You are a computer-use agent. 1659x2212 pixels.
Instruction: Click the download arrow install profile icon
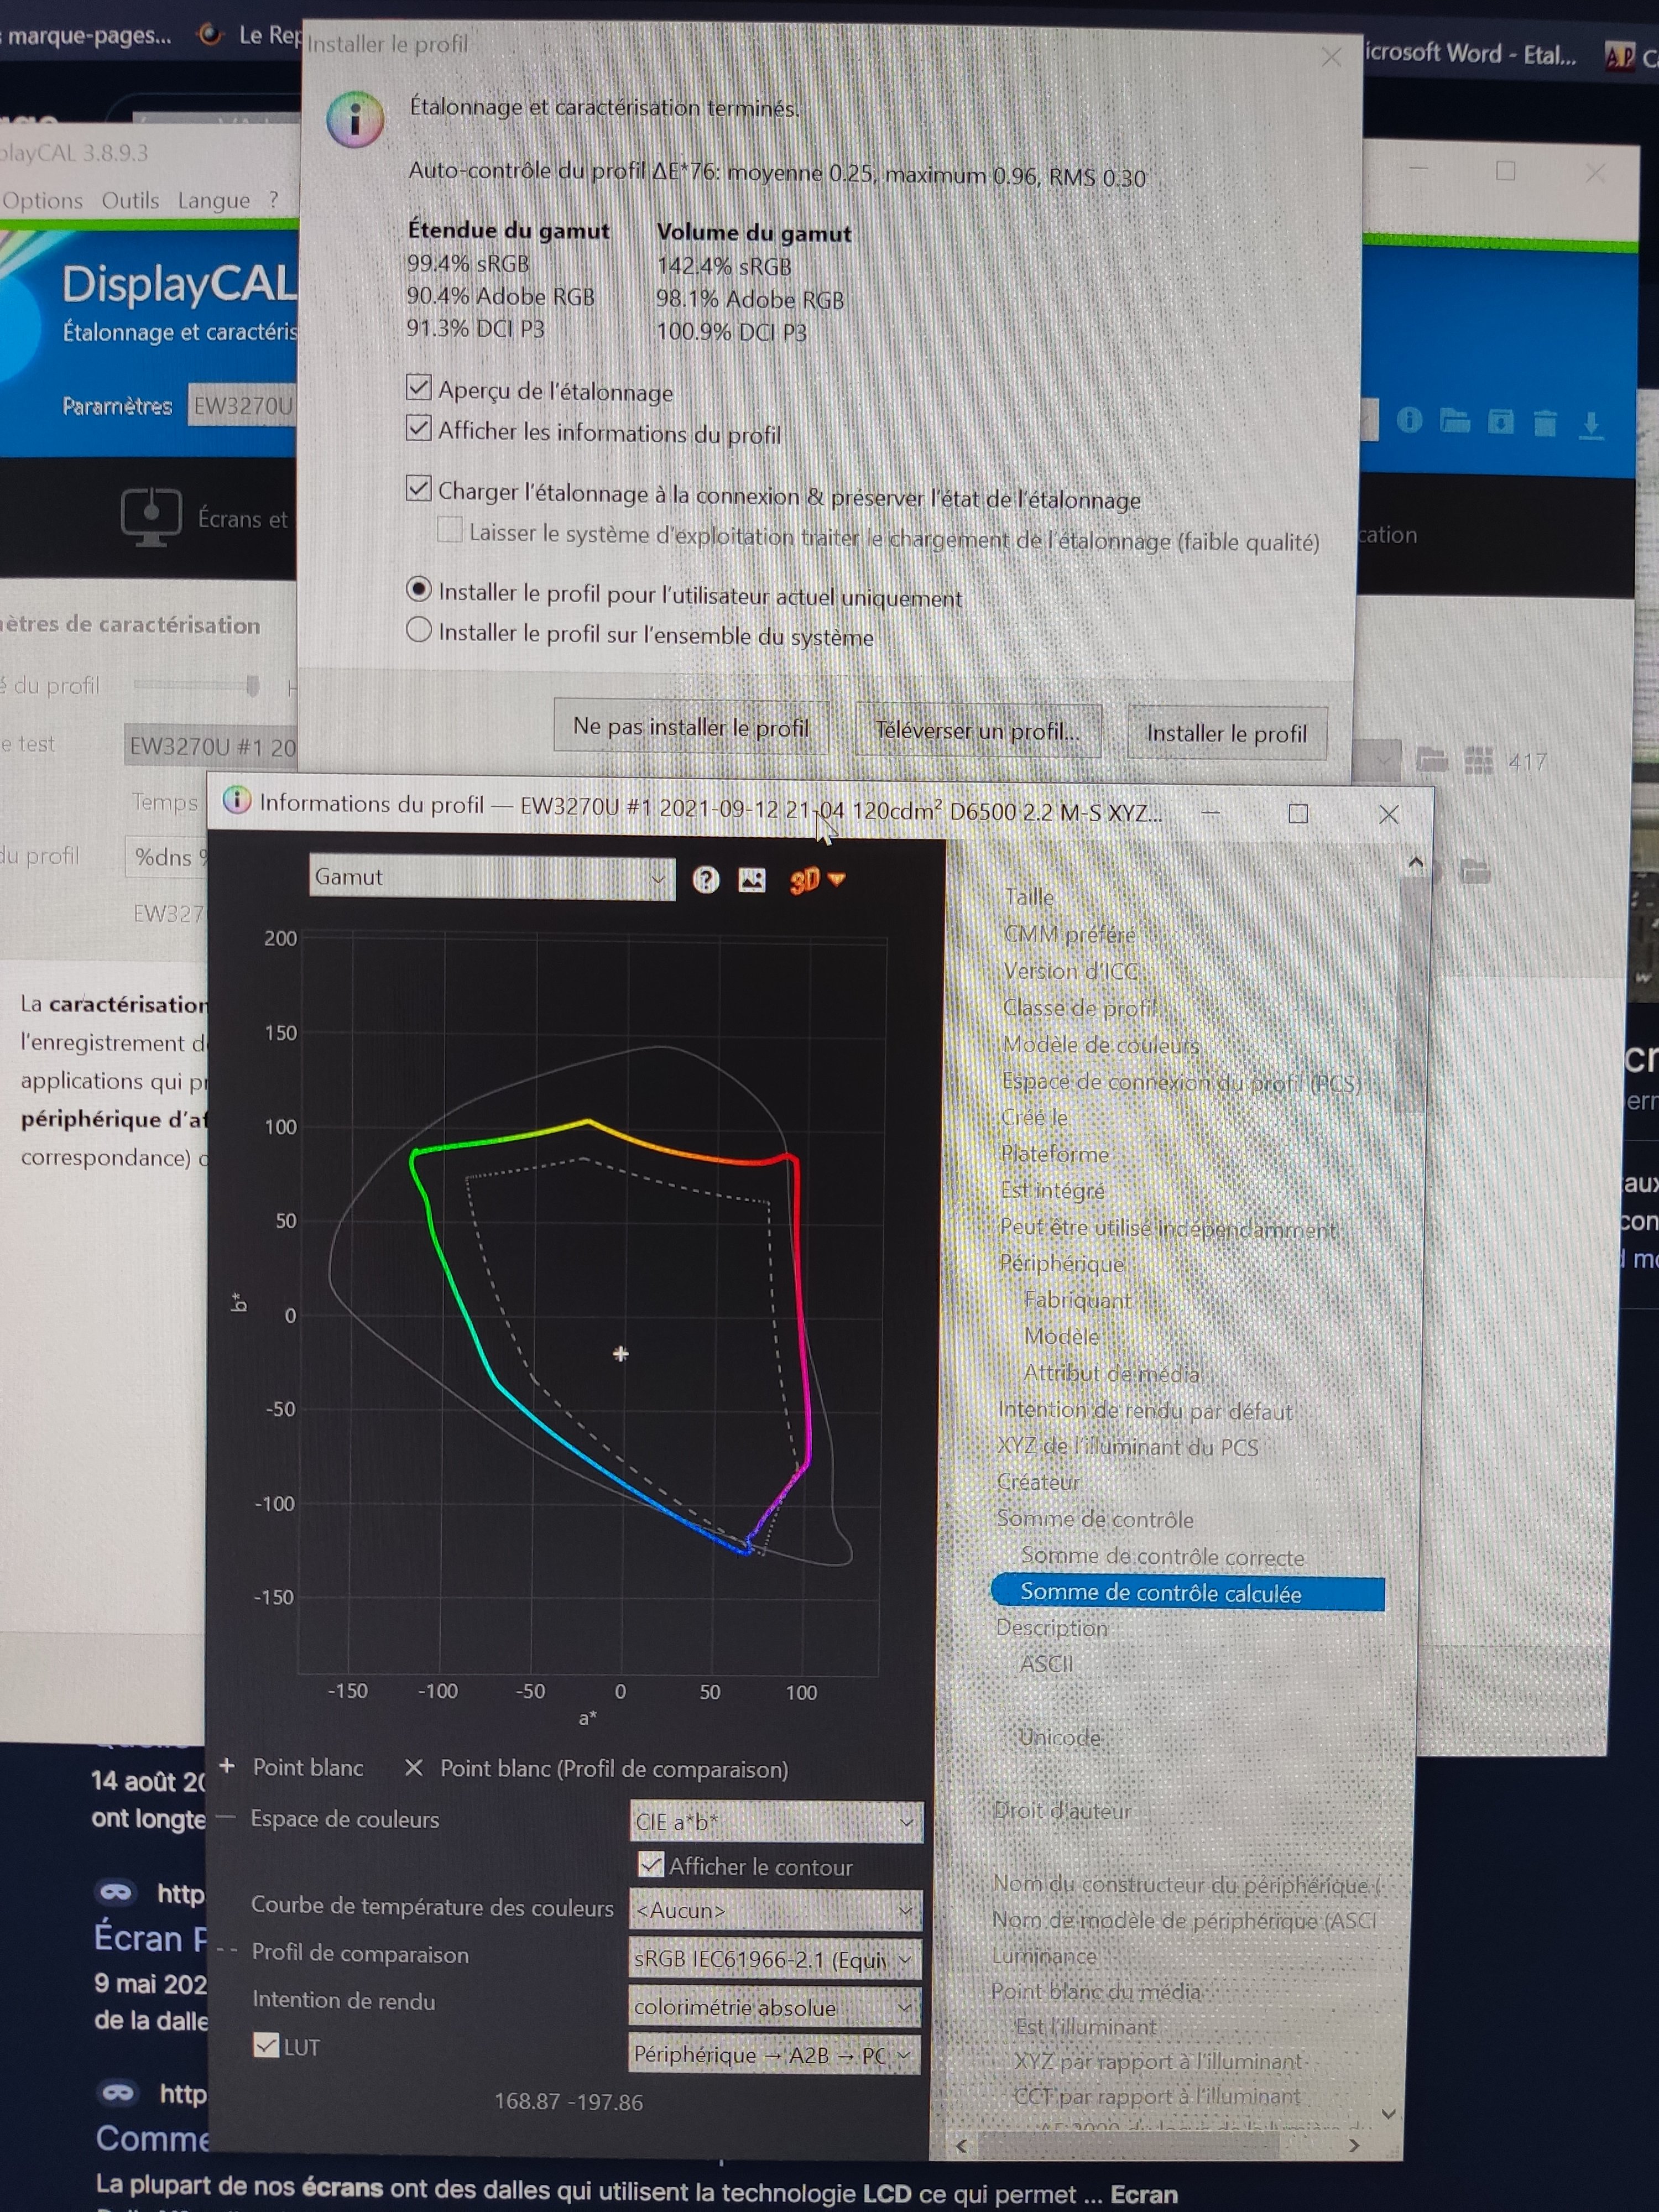1591,424
